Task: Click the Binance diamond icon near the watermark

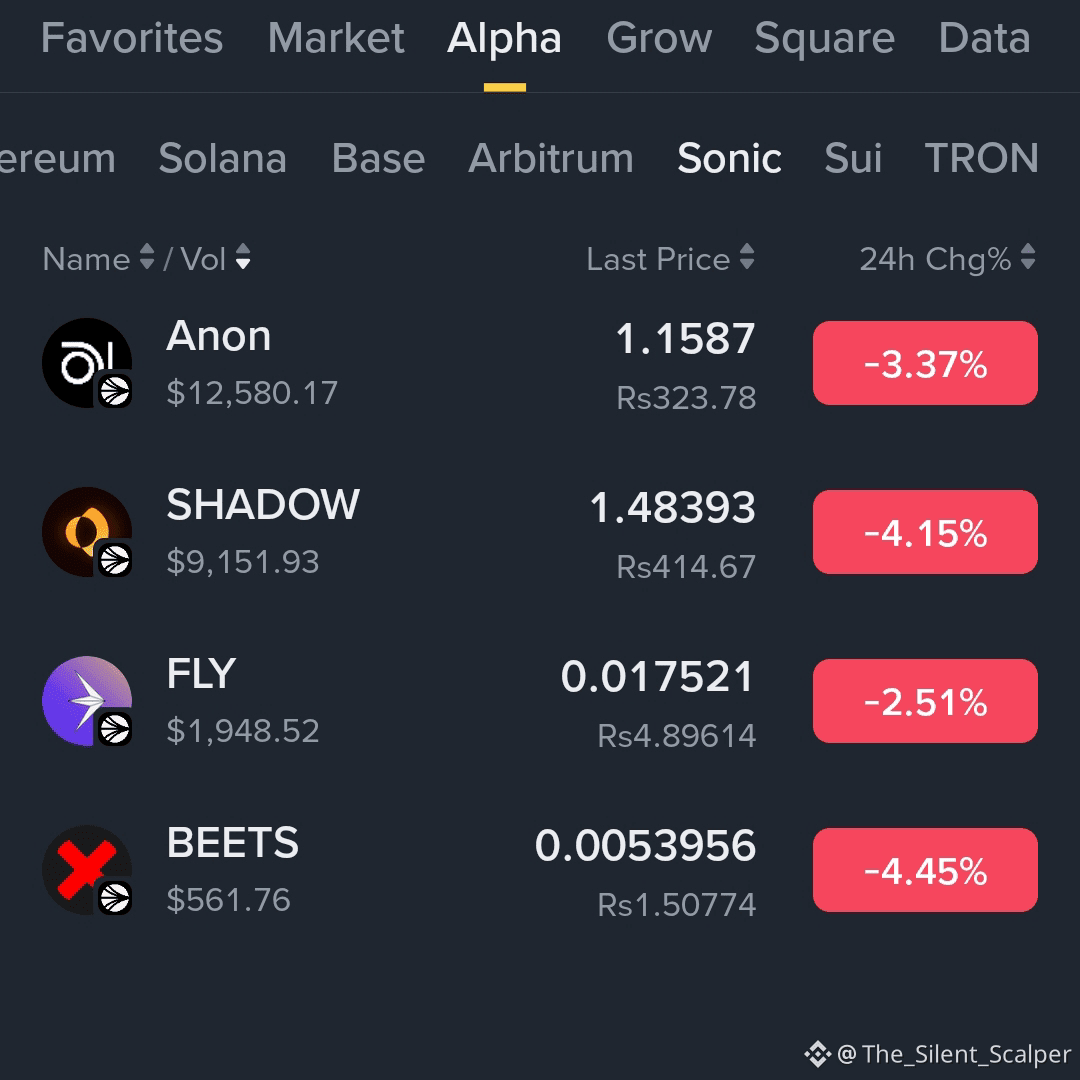Action: (x=817, y=1054)
